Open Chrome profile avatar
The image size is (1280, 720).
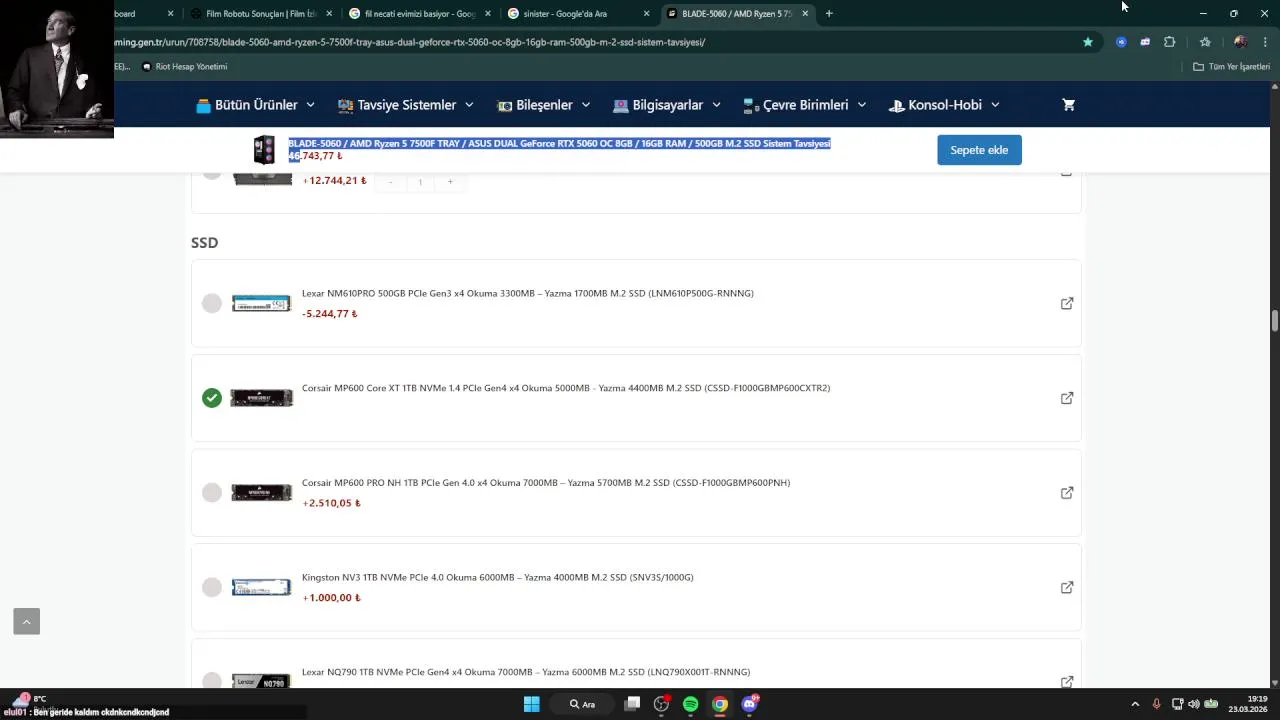(1240, 42)
